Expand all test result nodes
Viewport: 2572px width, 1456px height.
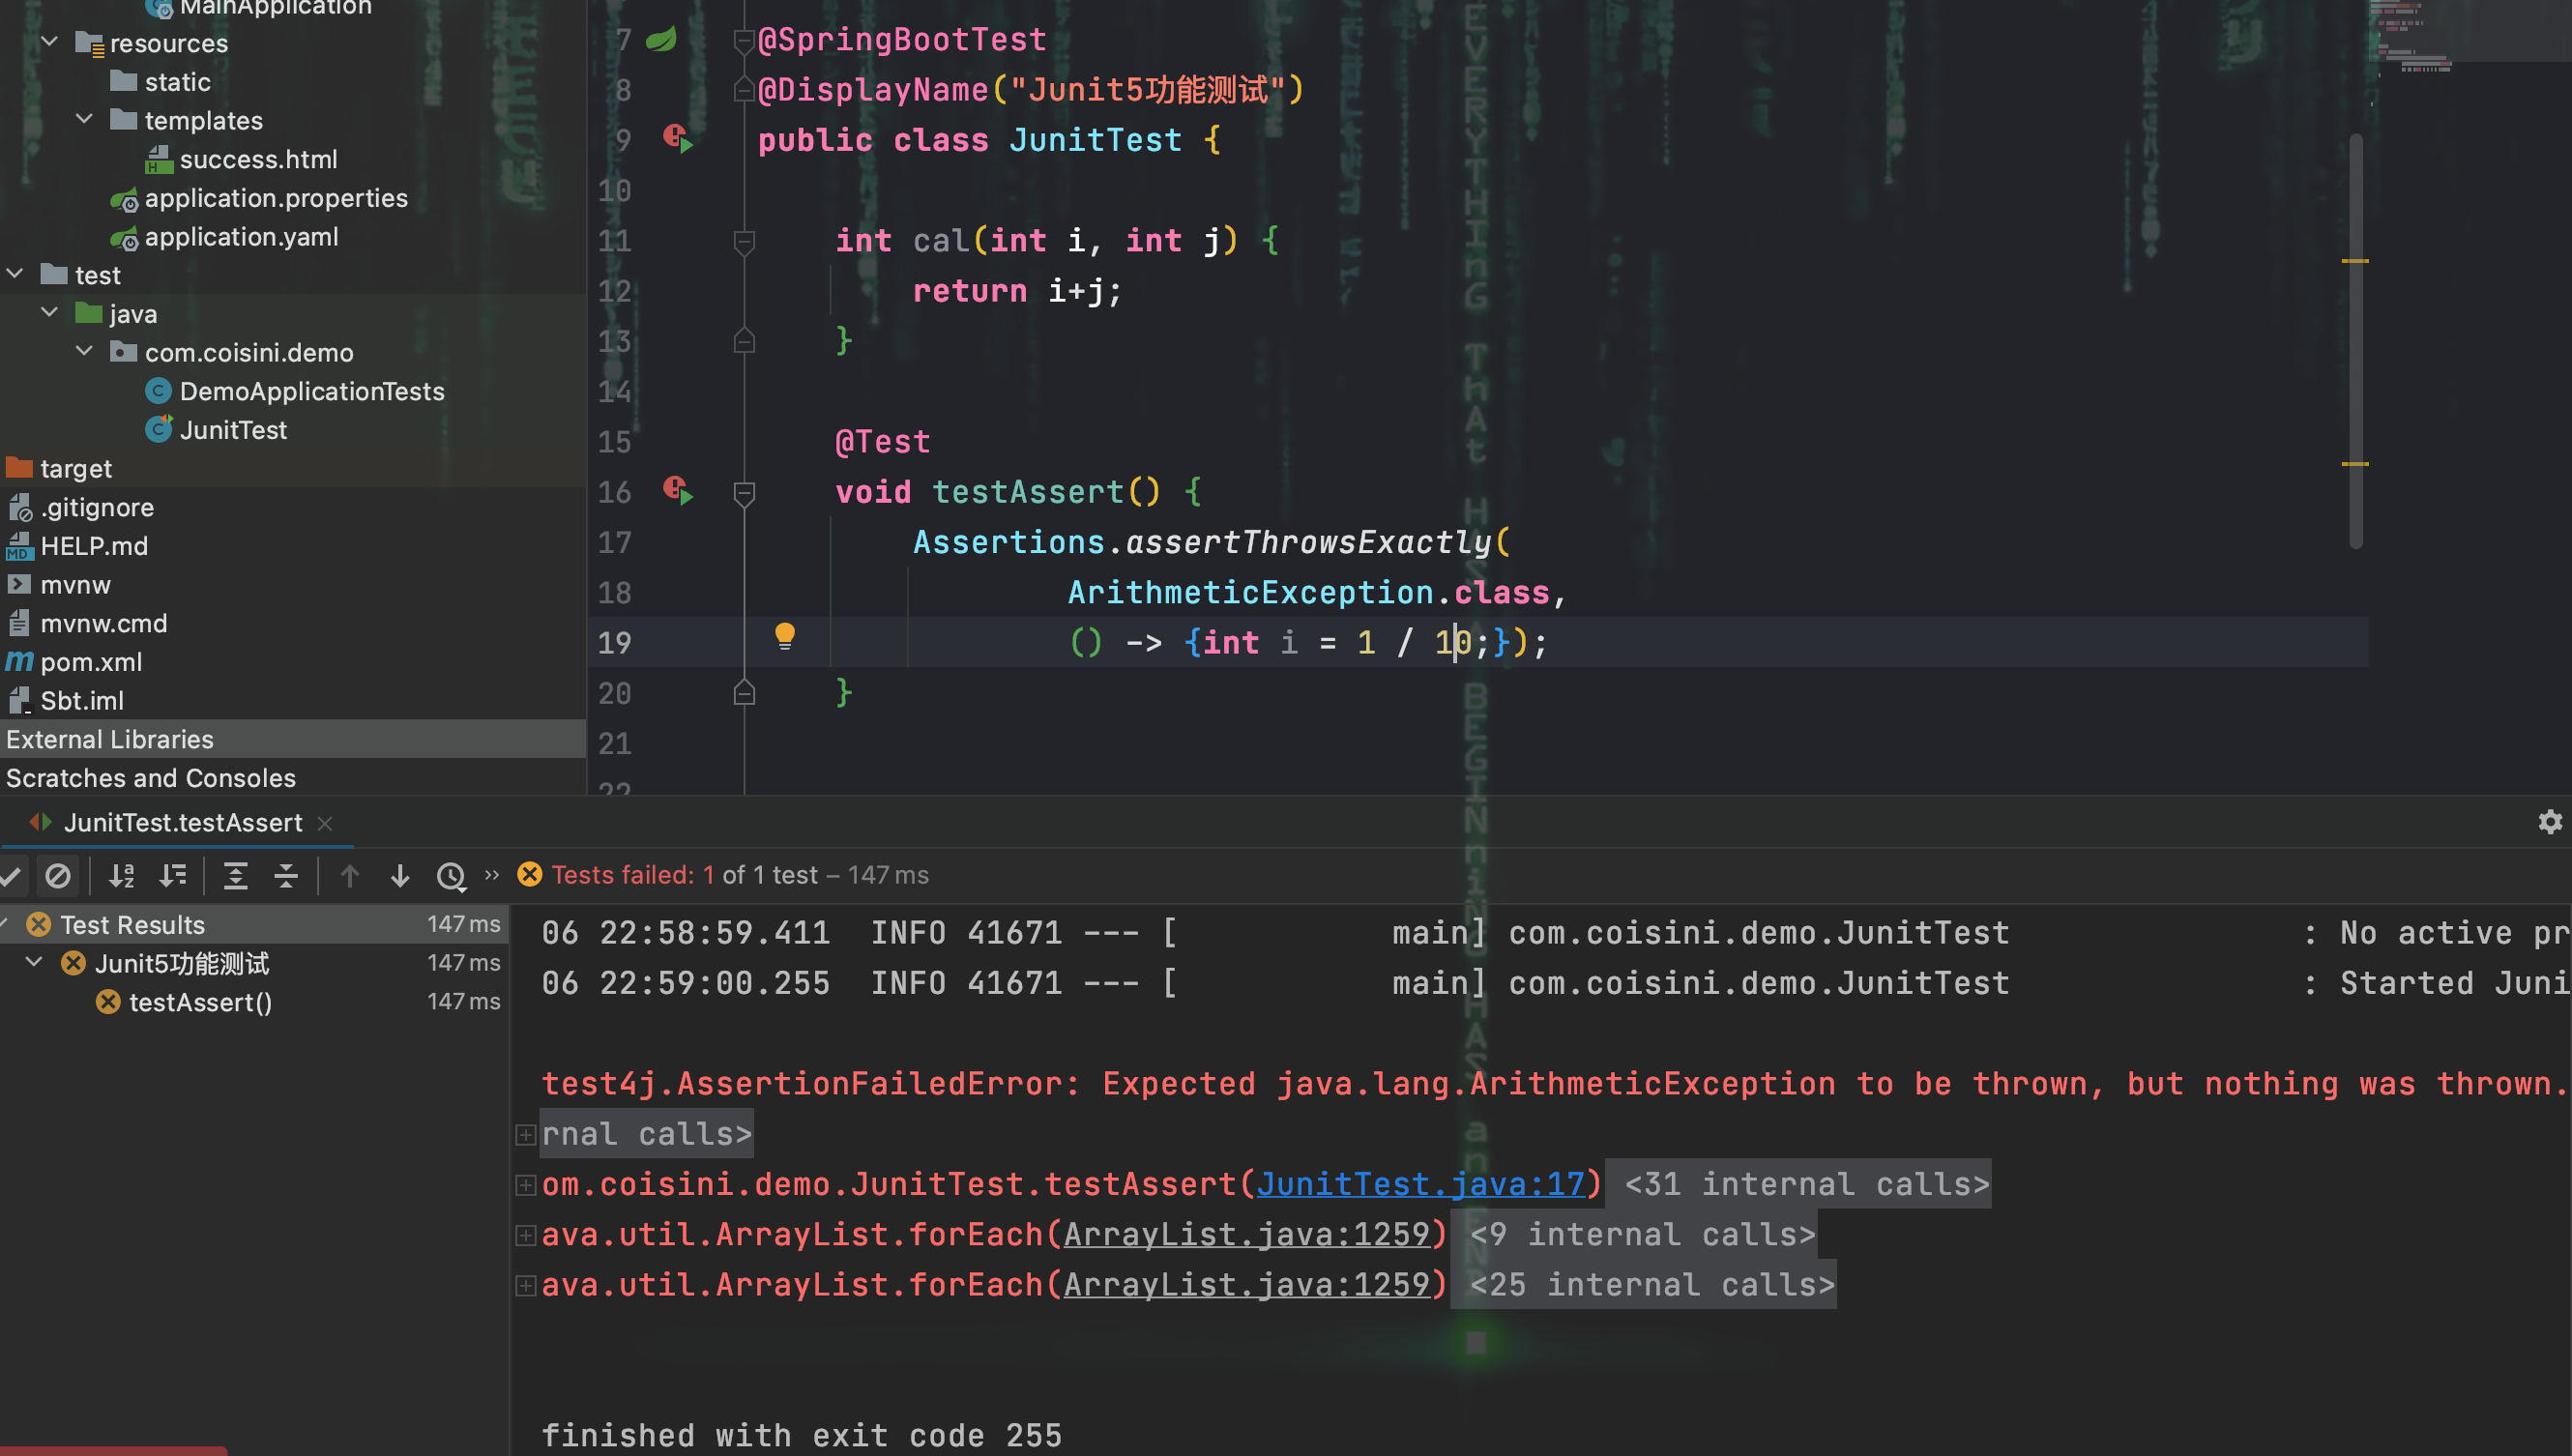[235, 876]
